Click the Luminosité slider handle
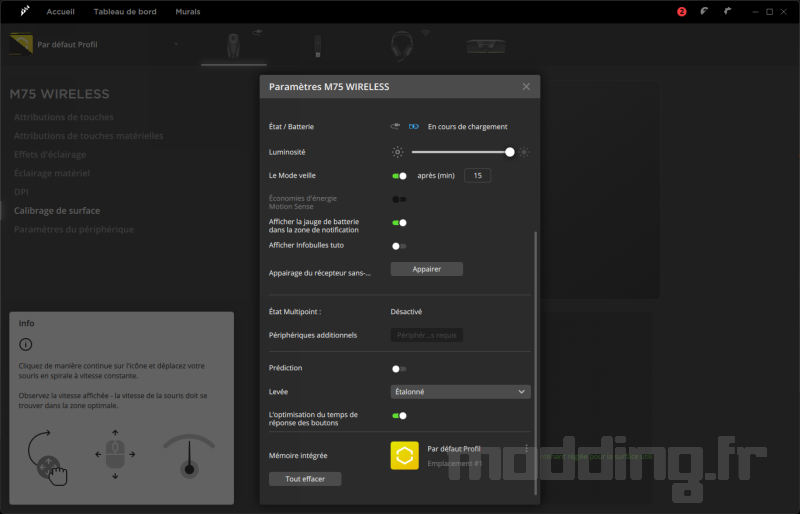Image resolution: width=800 pixels, height=514 pixels. 510,152
